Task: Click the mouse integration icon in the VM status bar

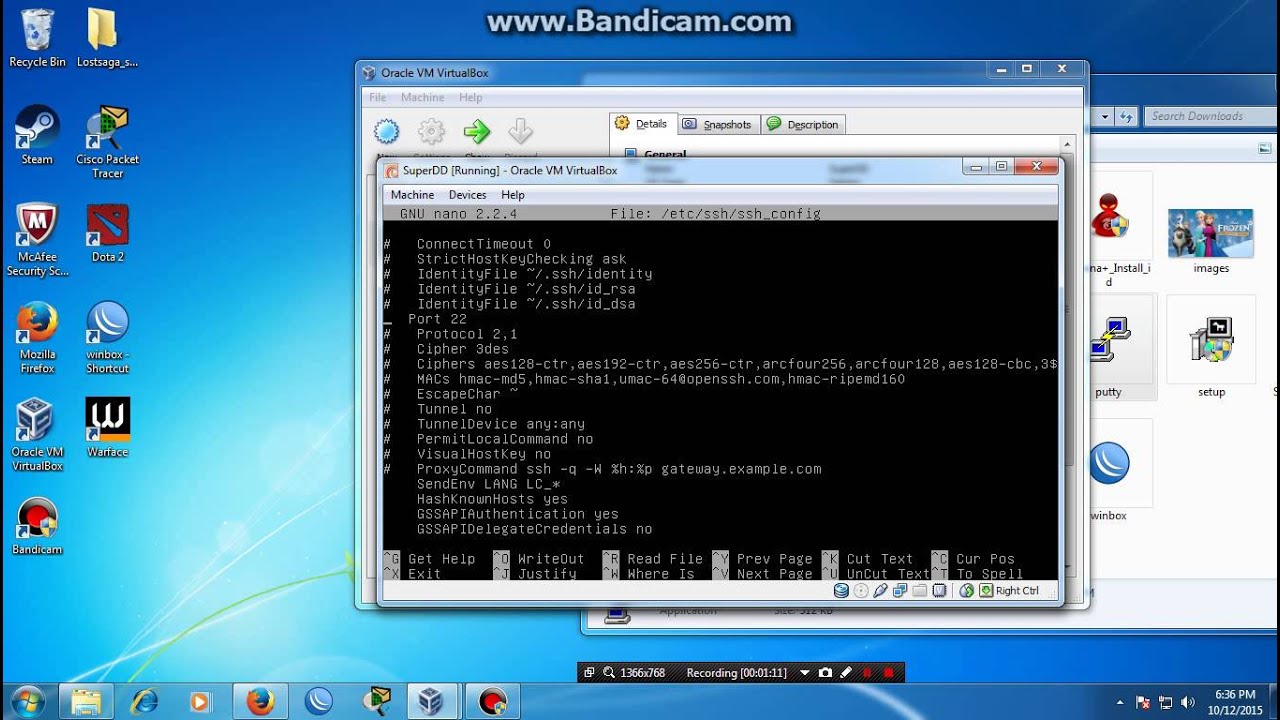Action: (967, 590)
